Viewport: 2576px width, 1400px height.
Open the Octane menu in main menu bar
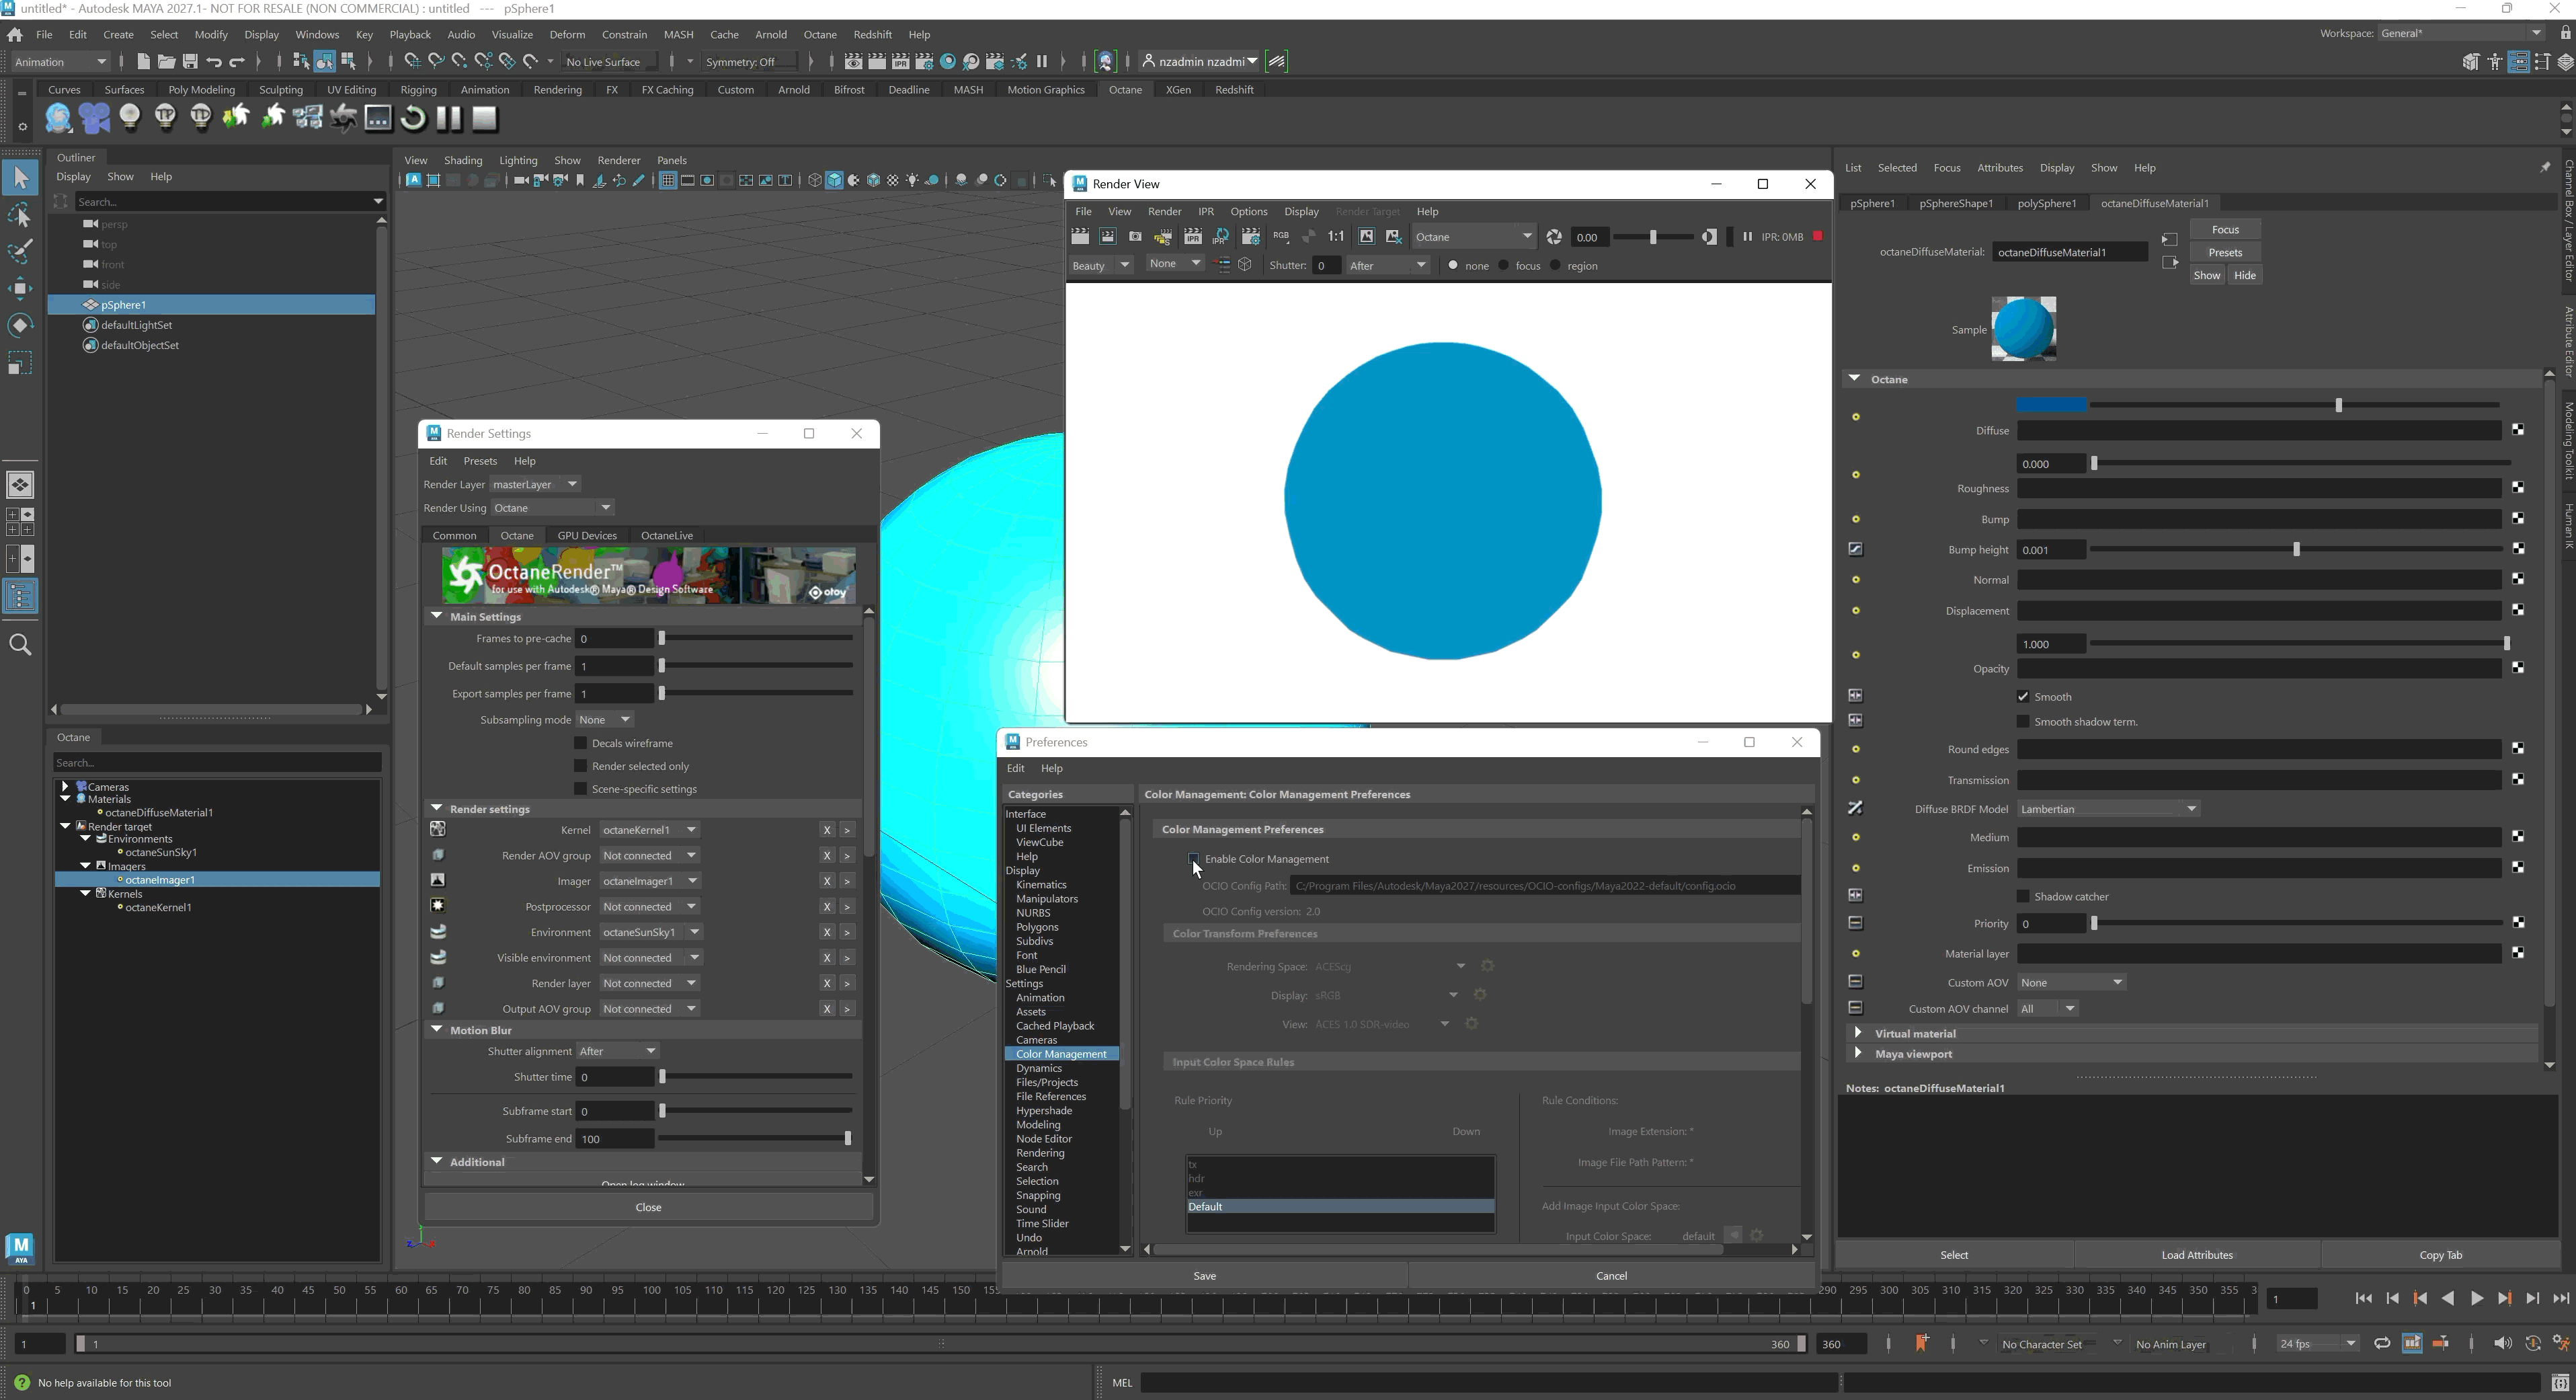820,35
